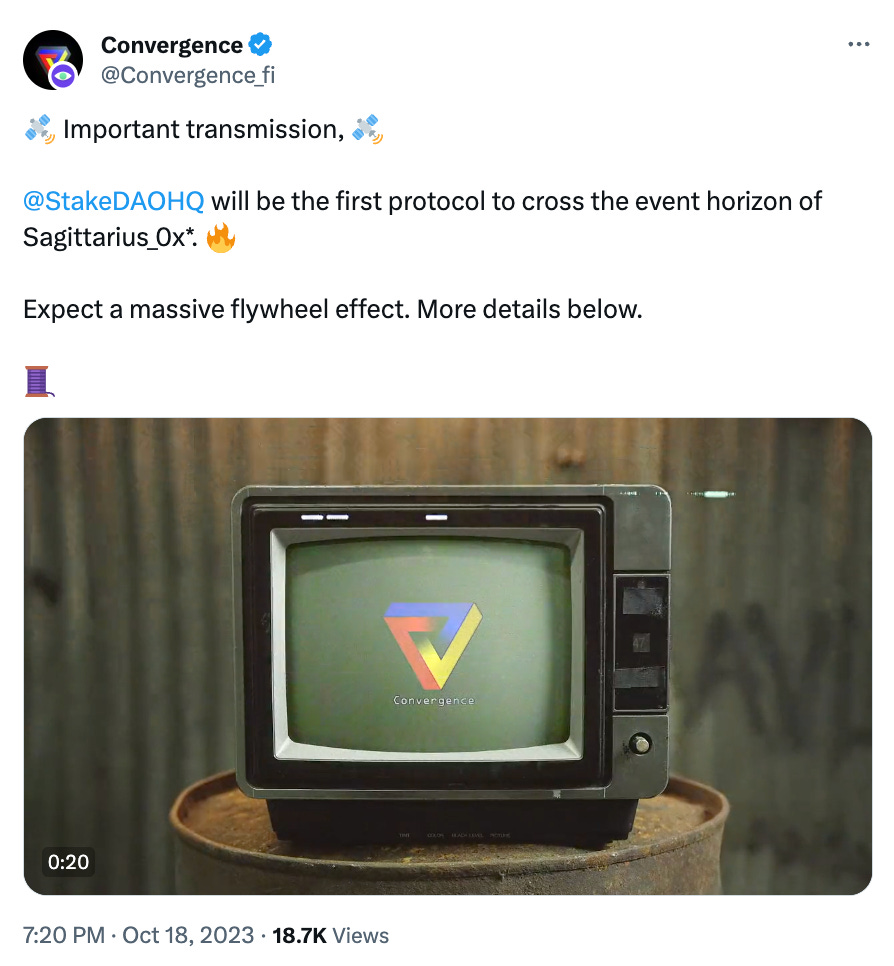Play the retro TV video
Image resolution: width=894 pixels, height=966 pixels.
pos(447,656)
